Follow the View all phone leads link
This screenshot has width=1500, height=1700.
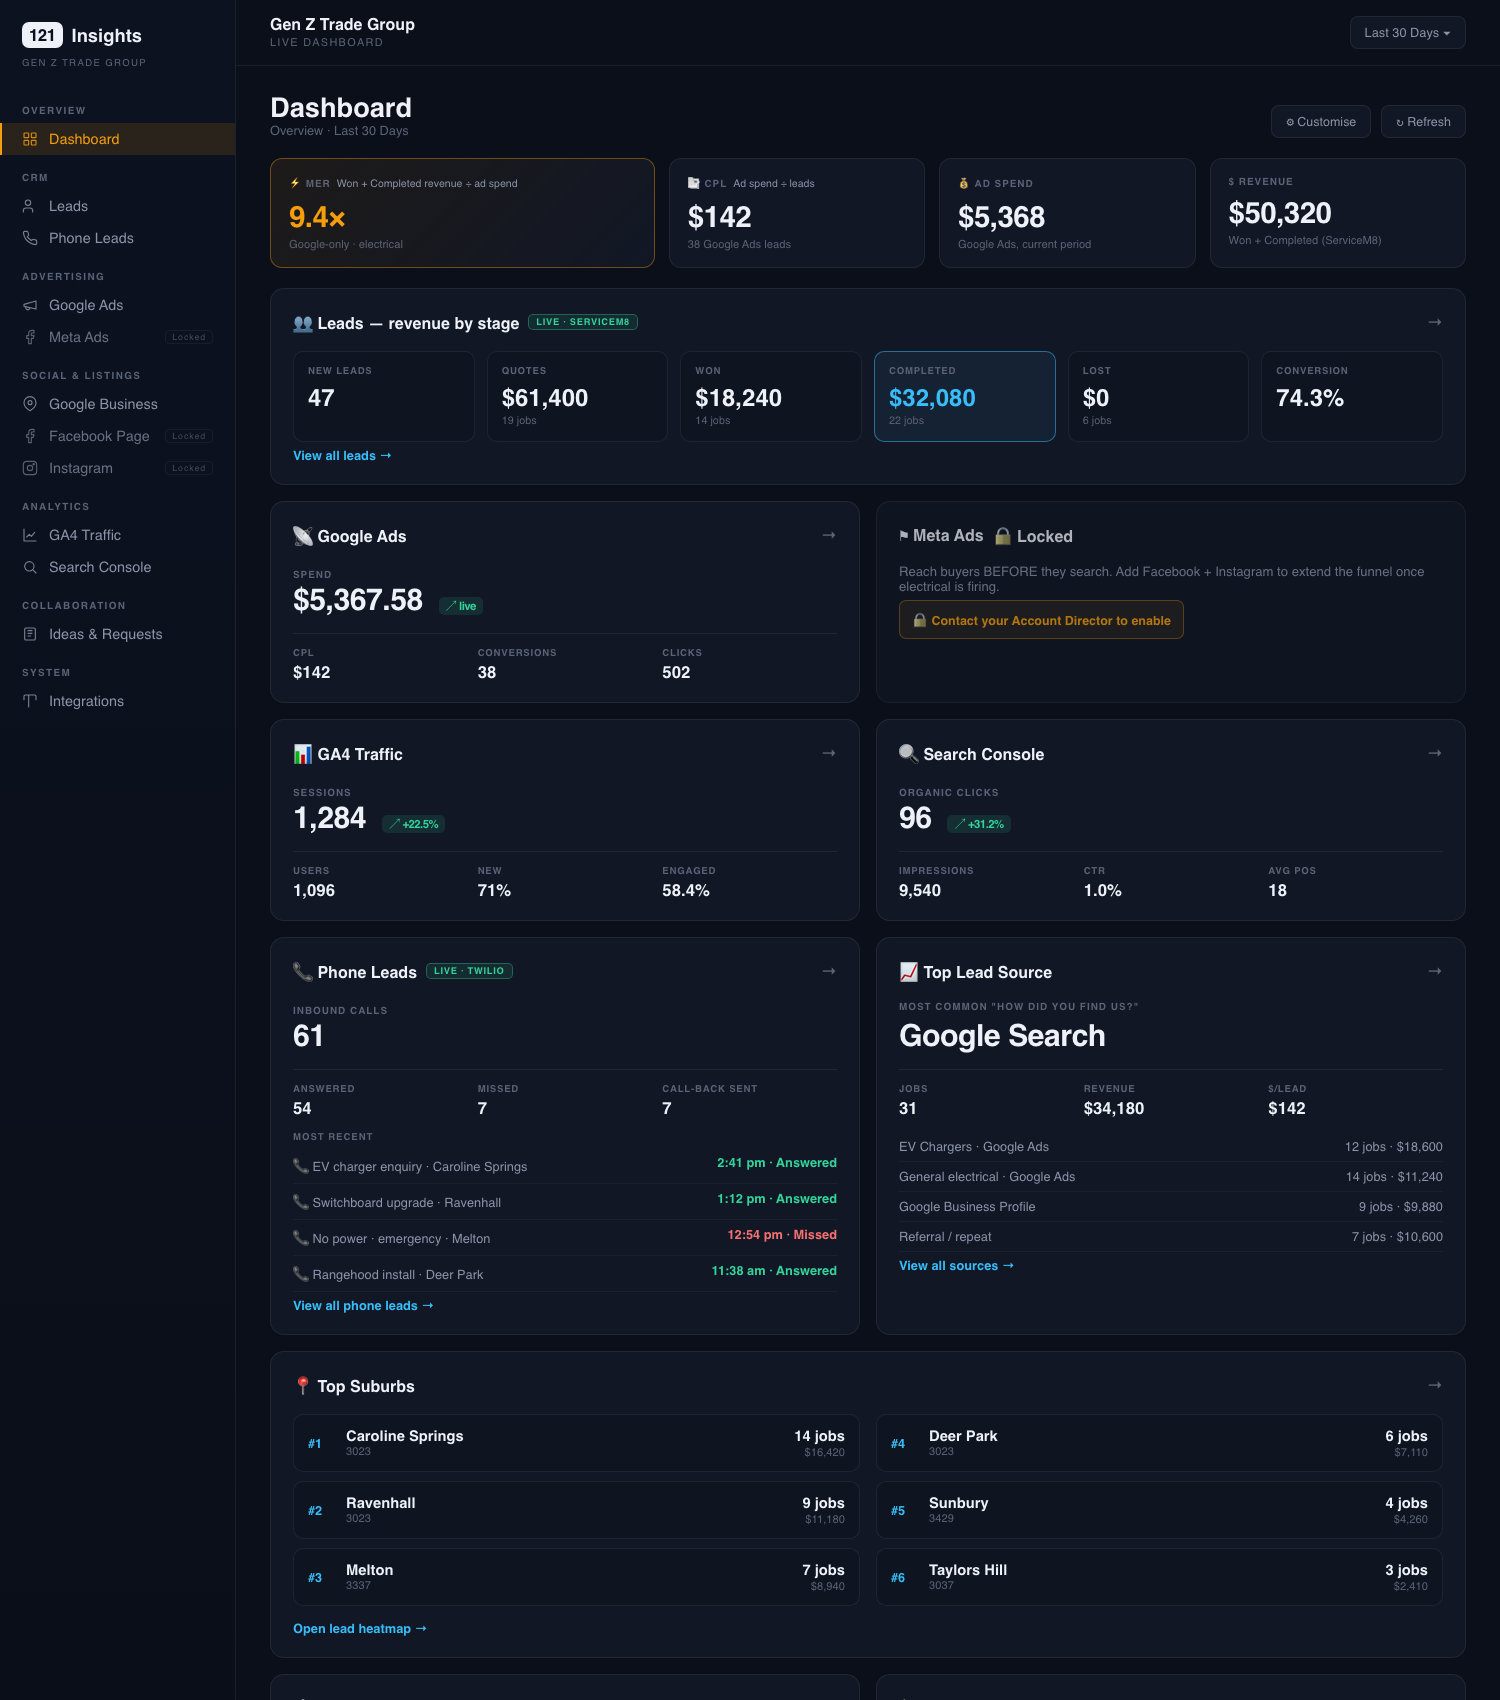coord(363,1306)
